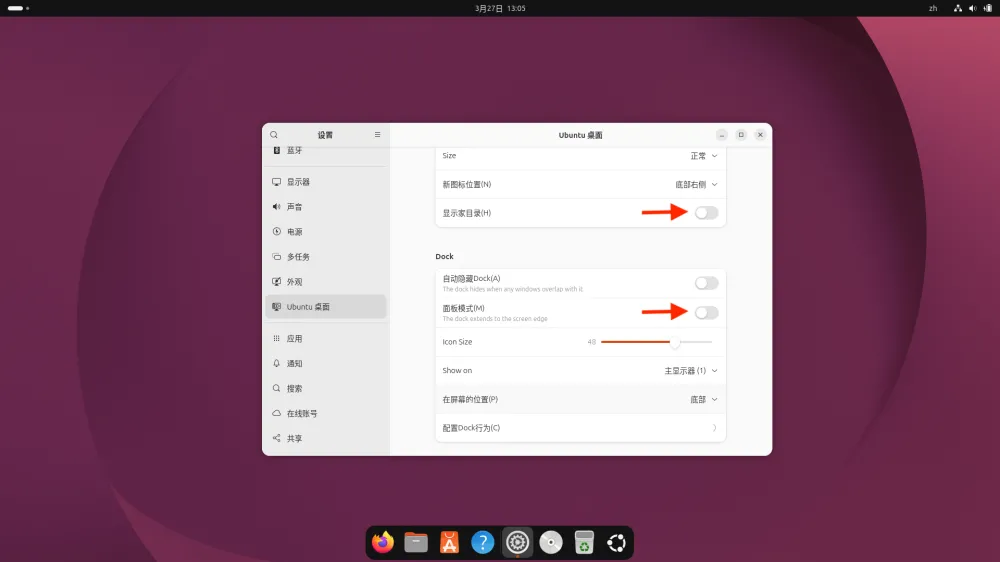Click the Icon Size slider handle
1000x562 pixels.
click(x=675, y=342)
